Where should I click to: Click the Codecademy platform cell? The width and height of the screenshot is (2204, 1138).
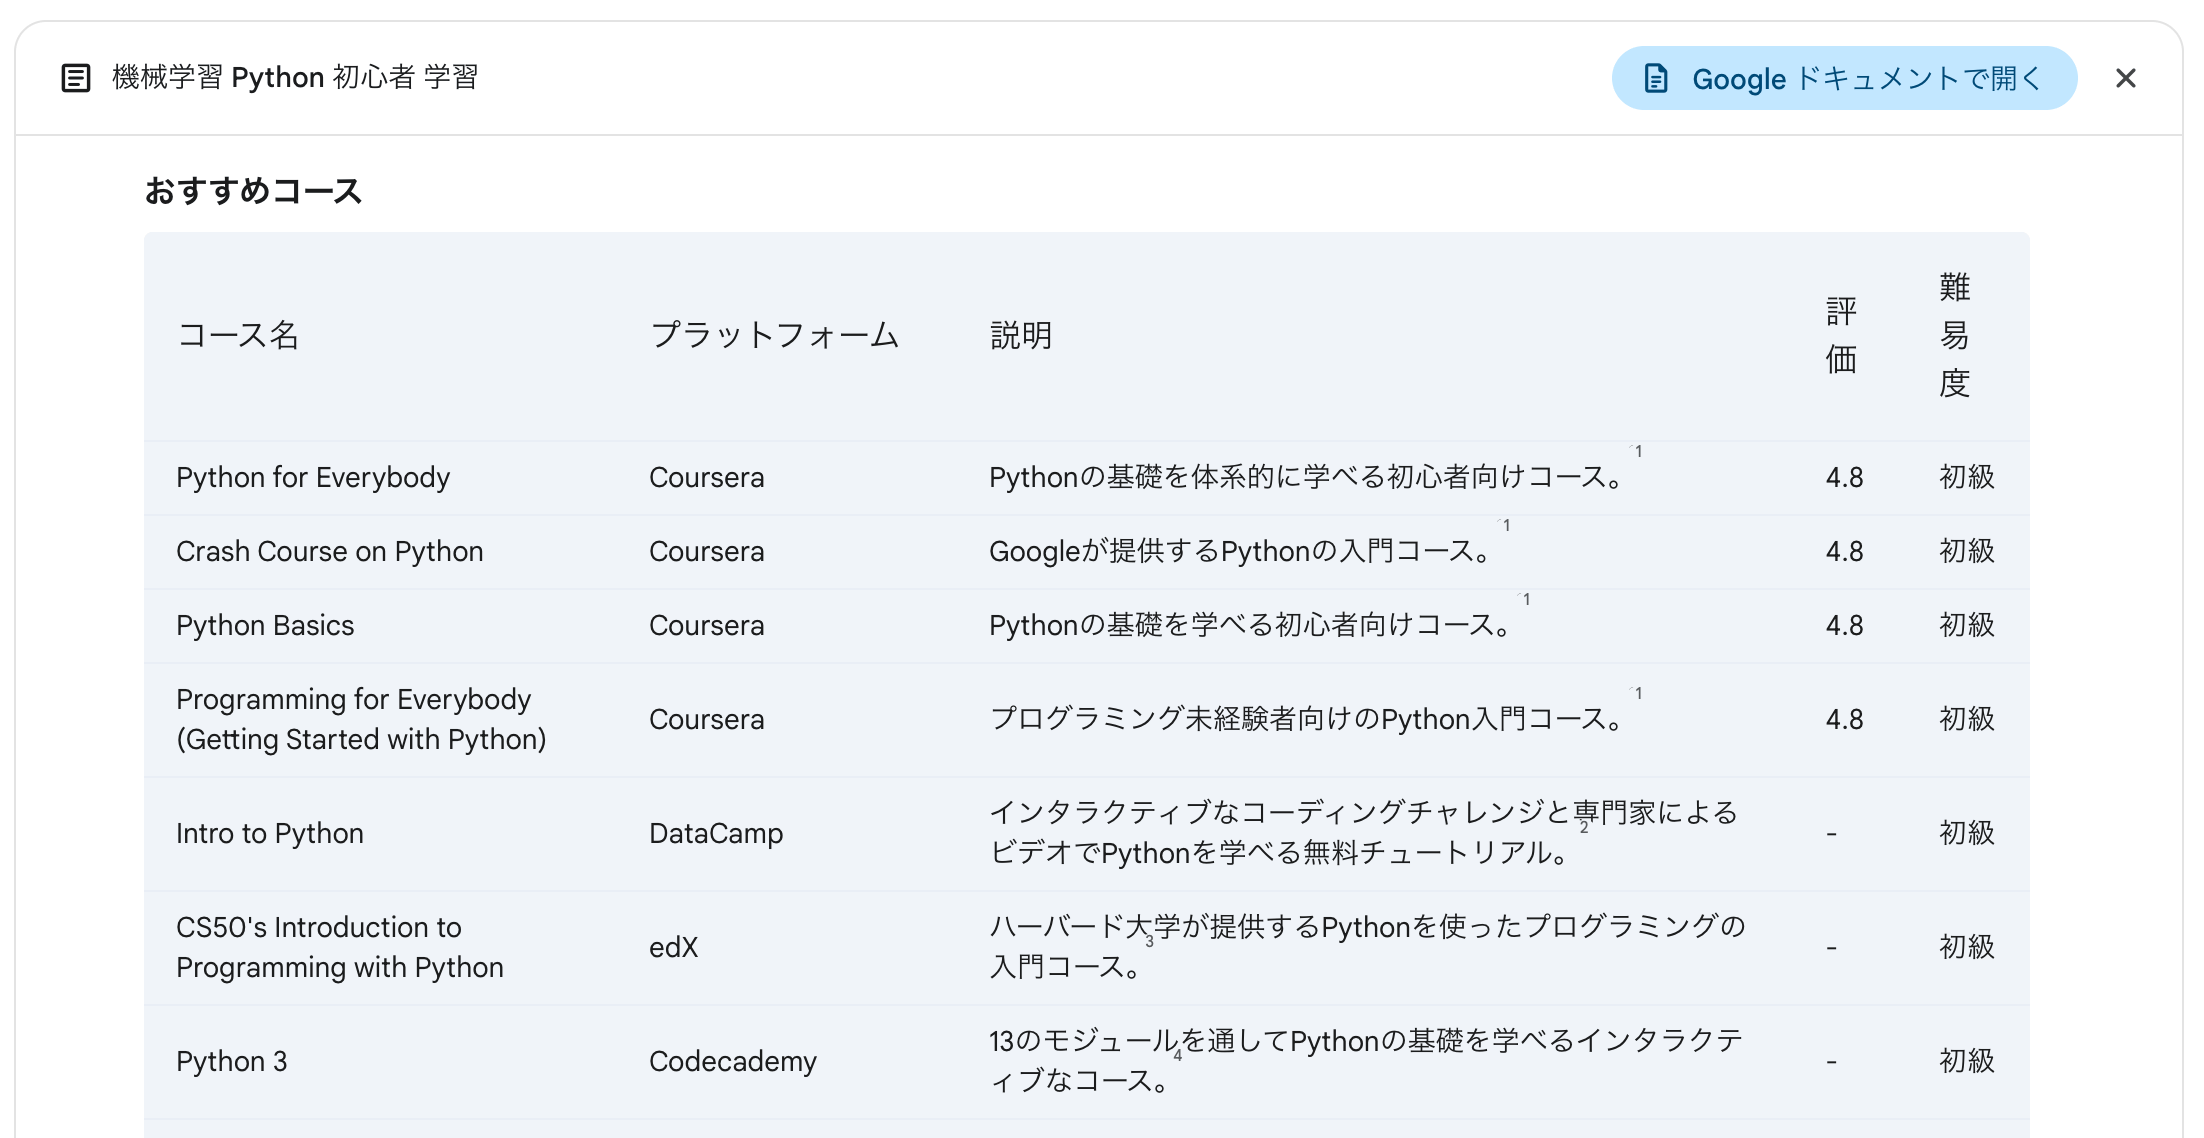732,1062
